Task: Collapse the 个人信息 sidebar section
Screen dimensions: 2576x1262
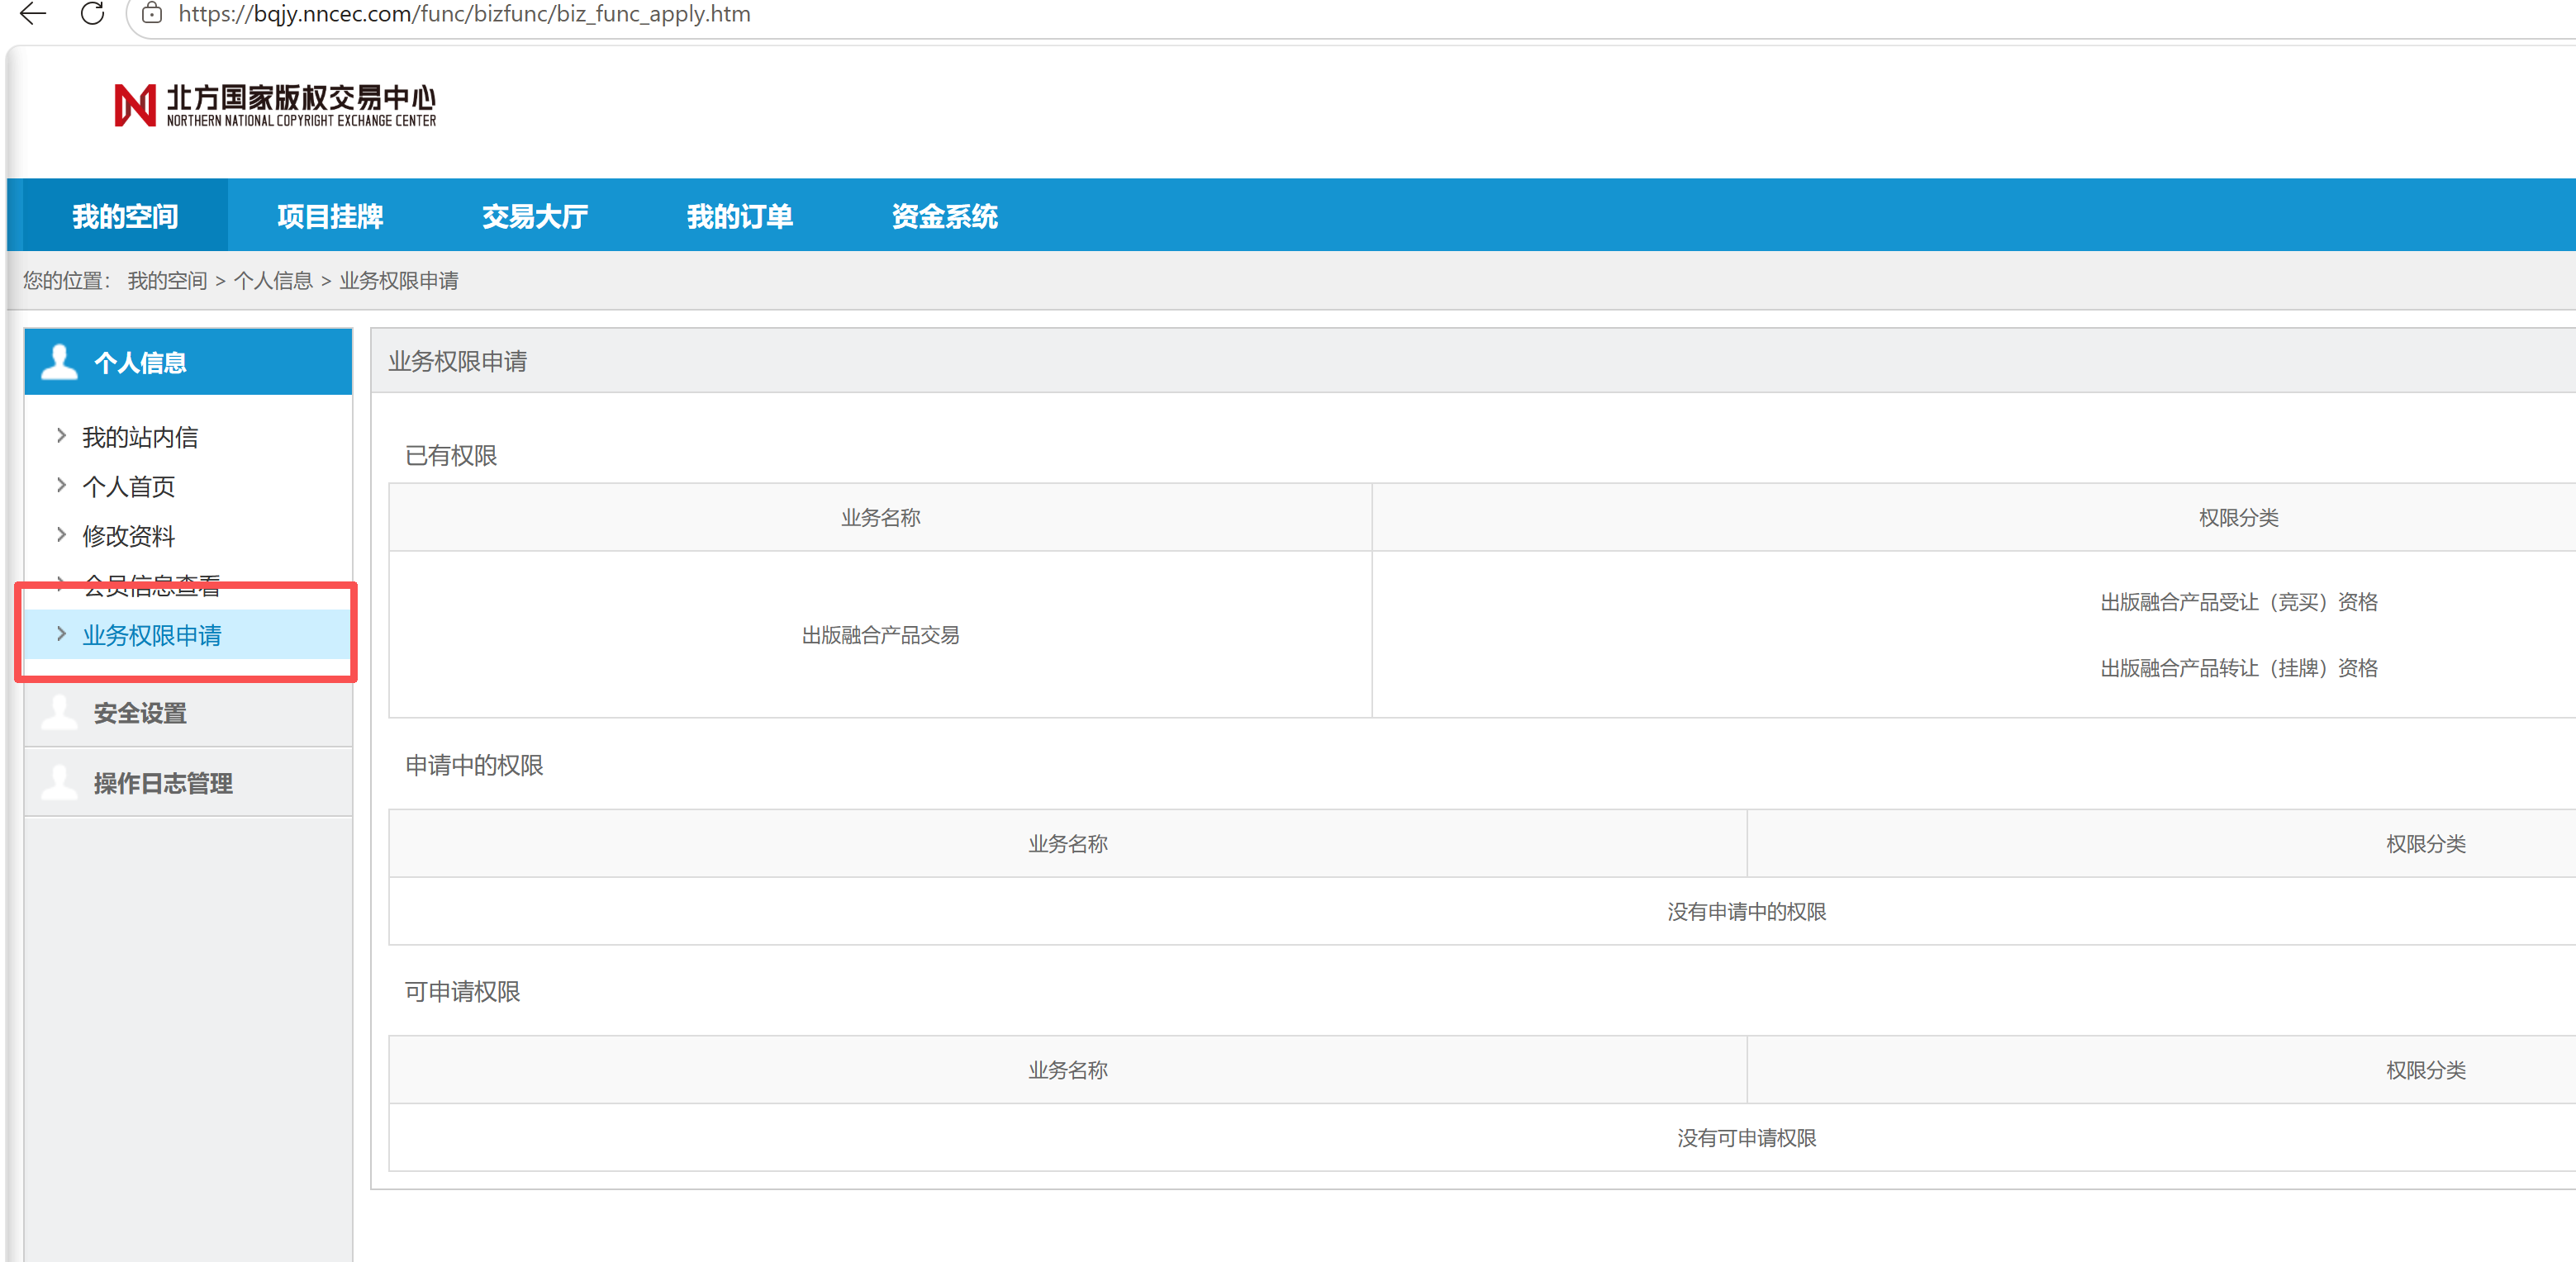Action: (x=188, y=362)
